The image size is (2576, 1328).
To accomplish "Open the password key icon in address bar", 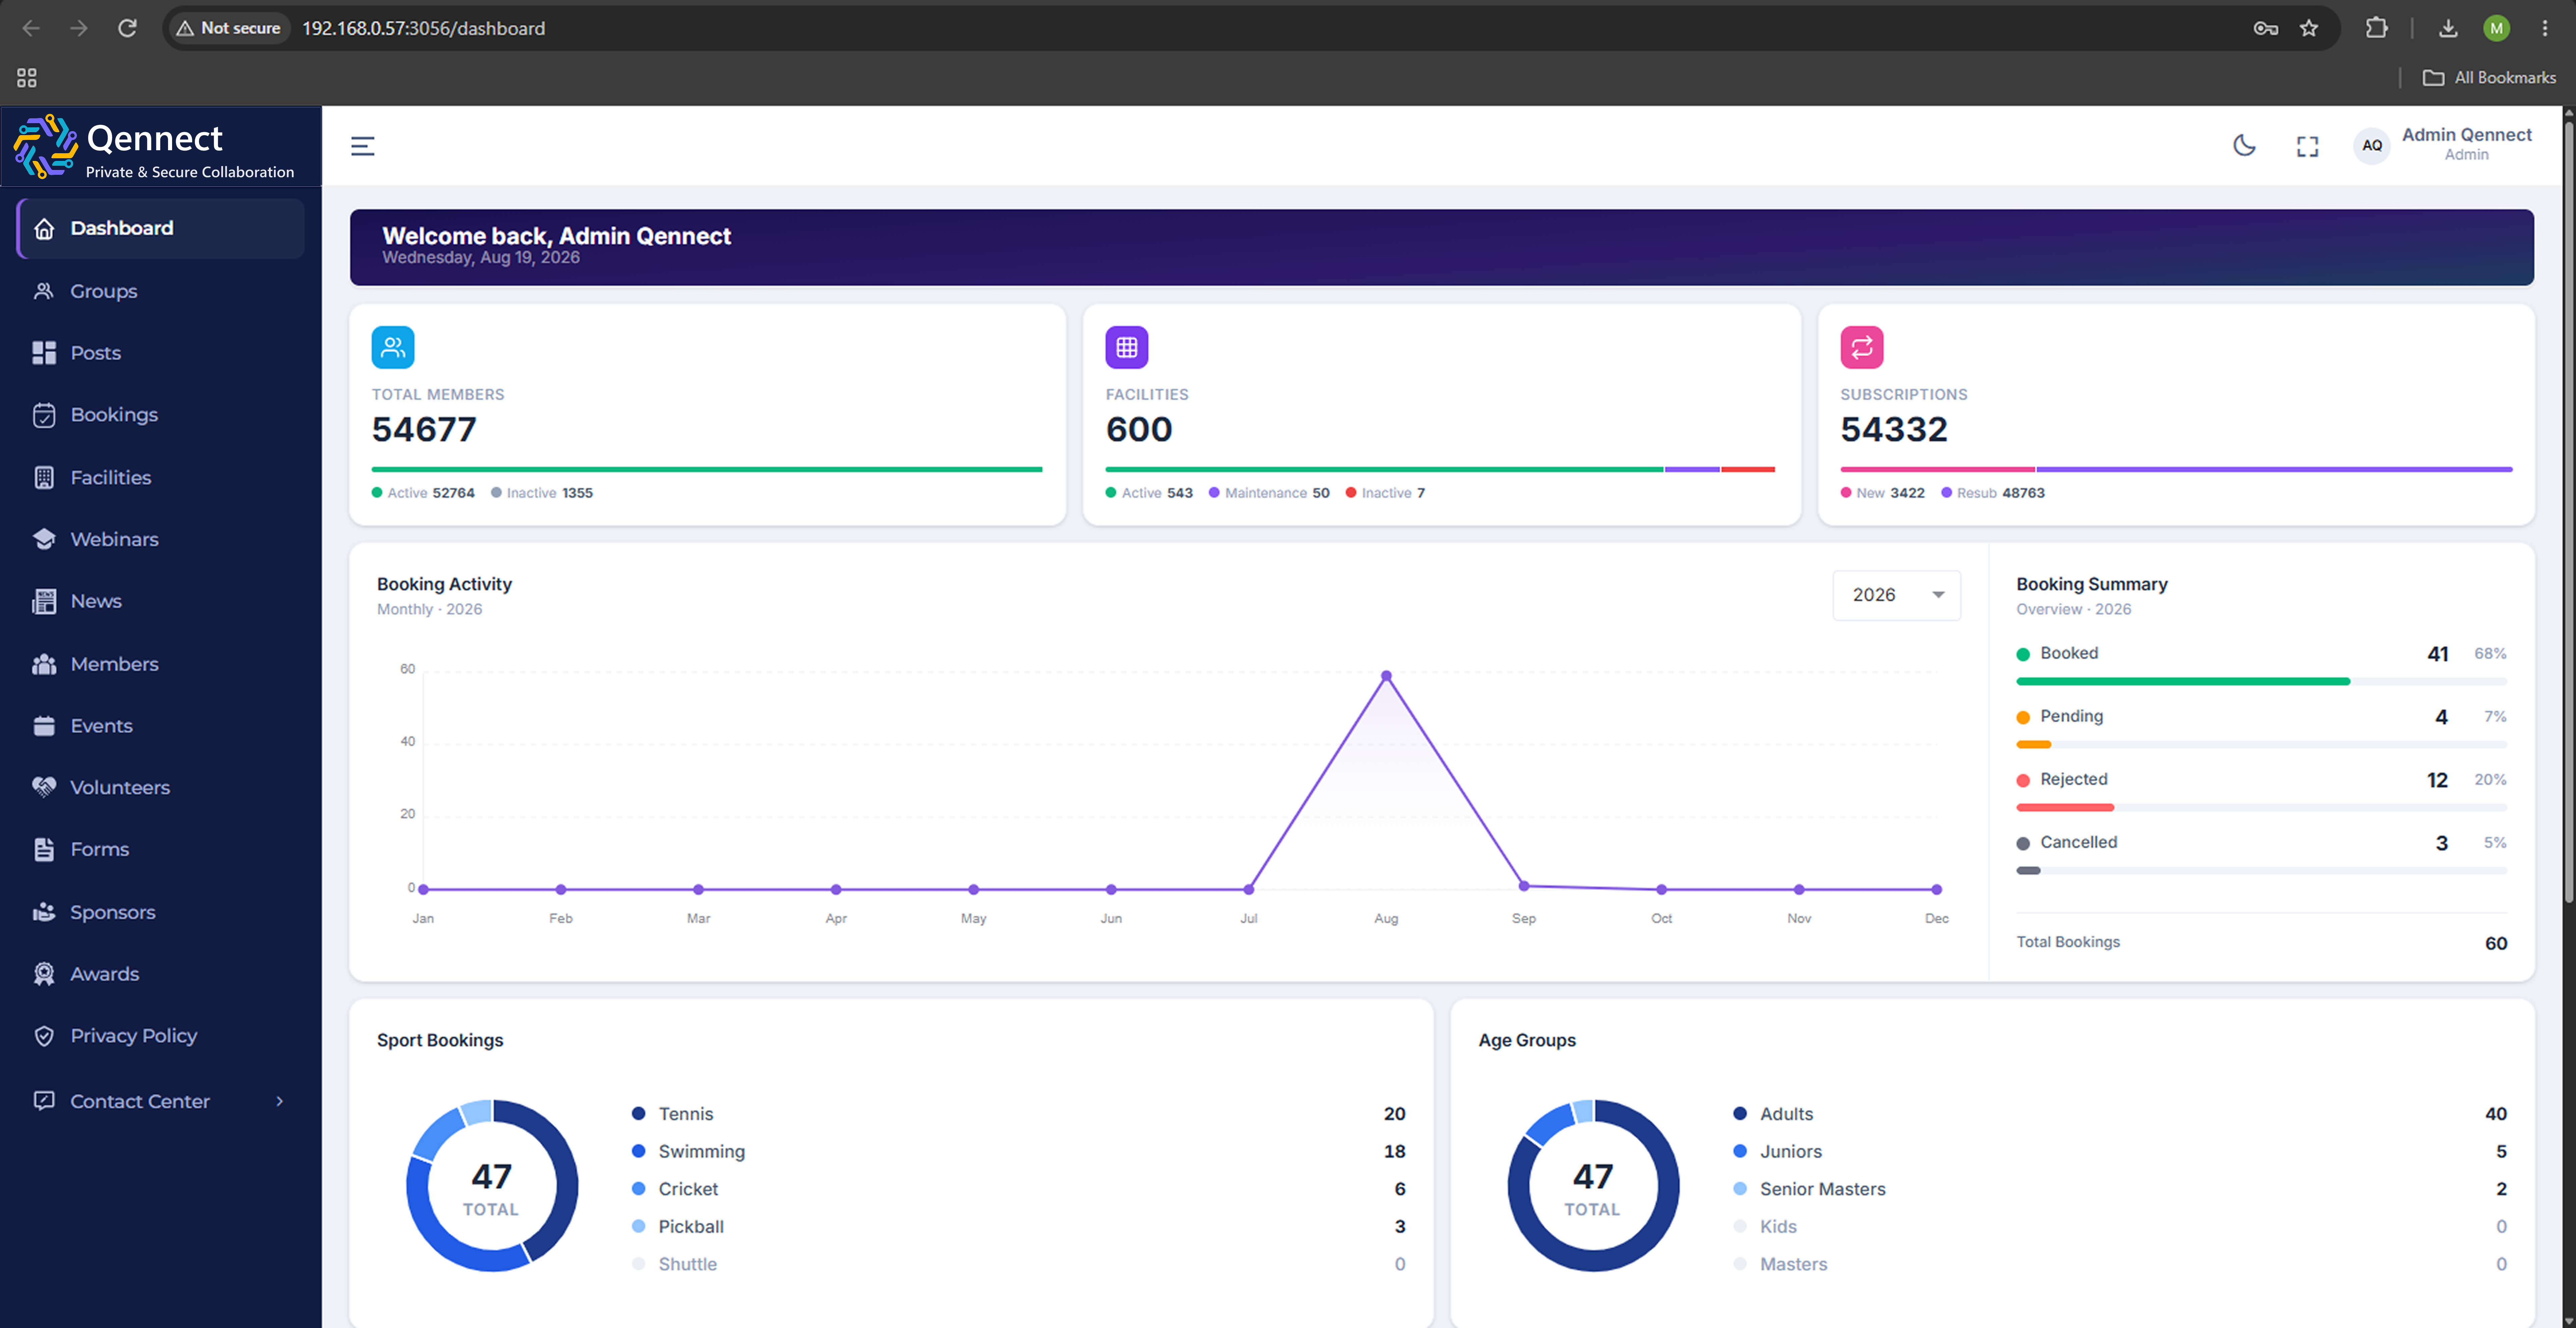I will (x=2266, y=28).
